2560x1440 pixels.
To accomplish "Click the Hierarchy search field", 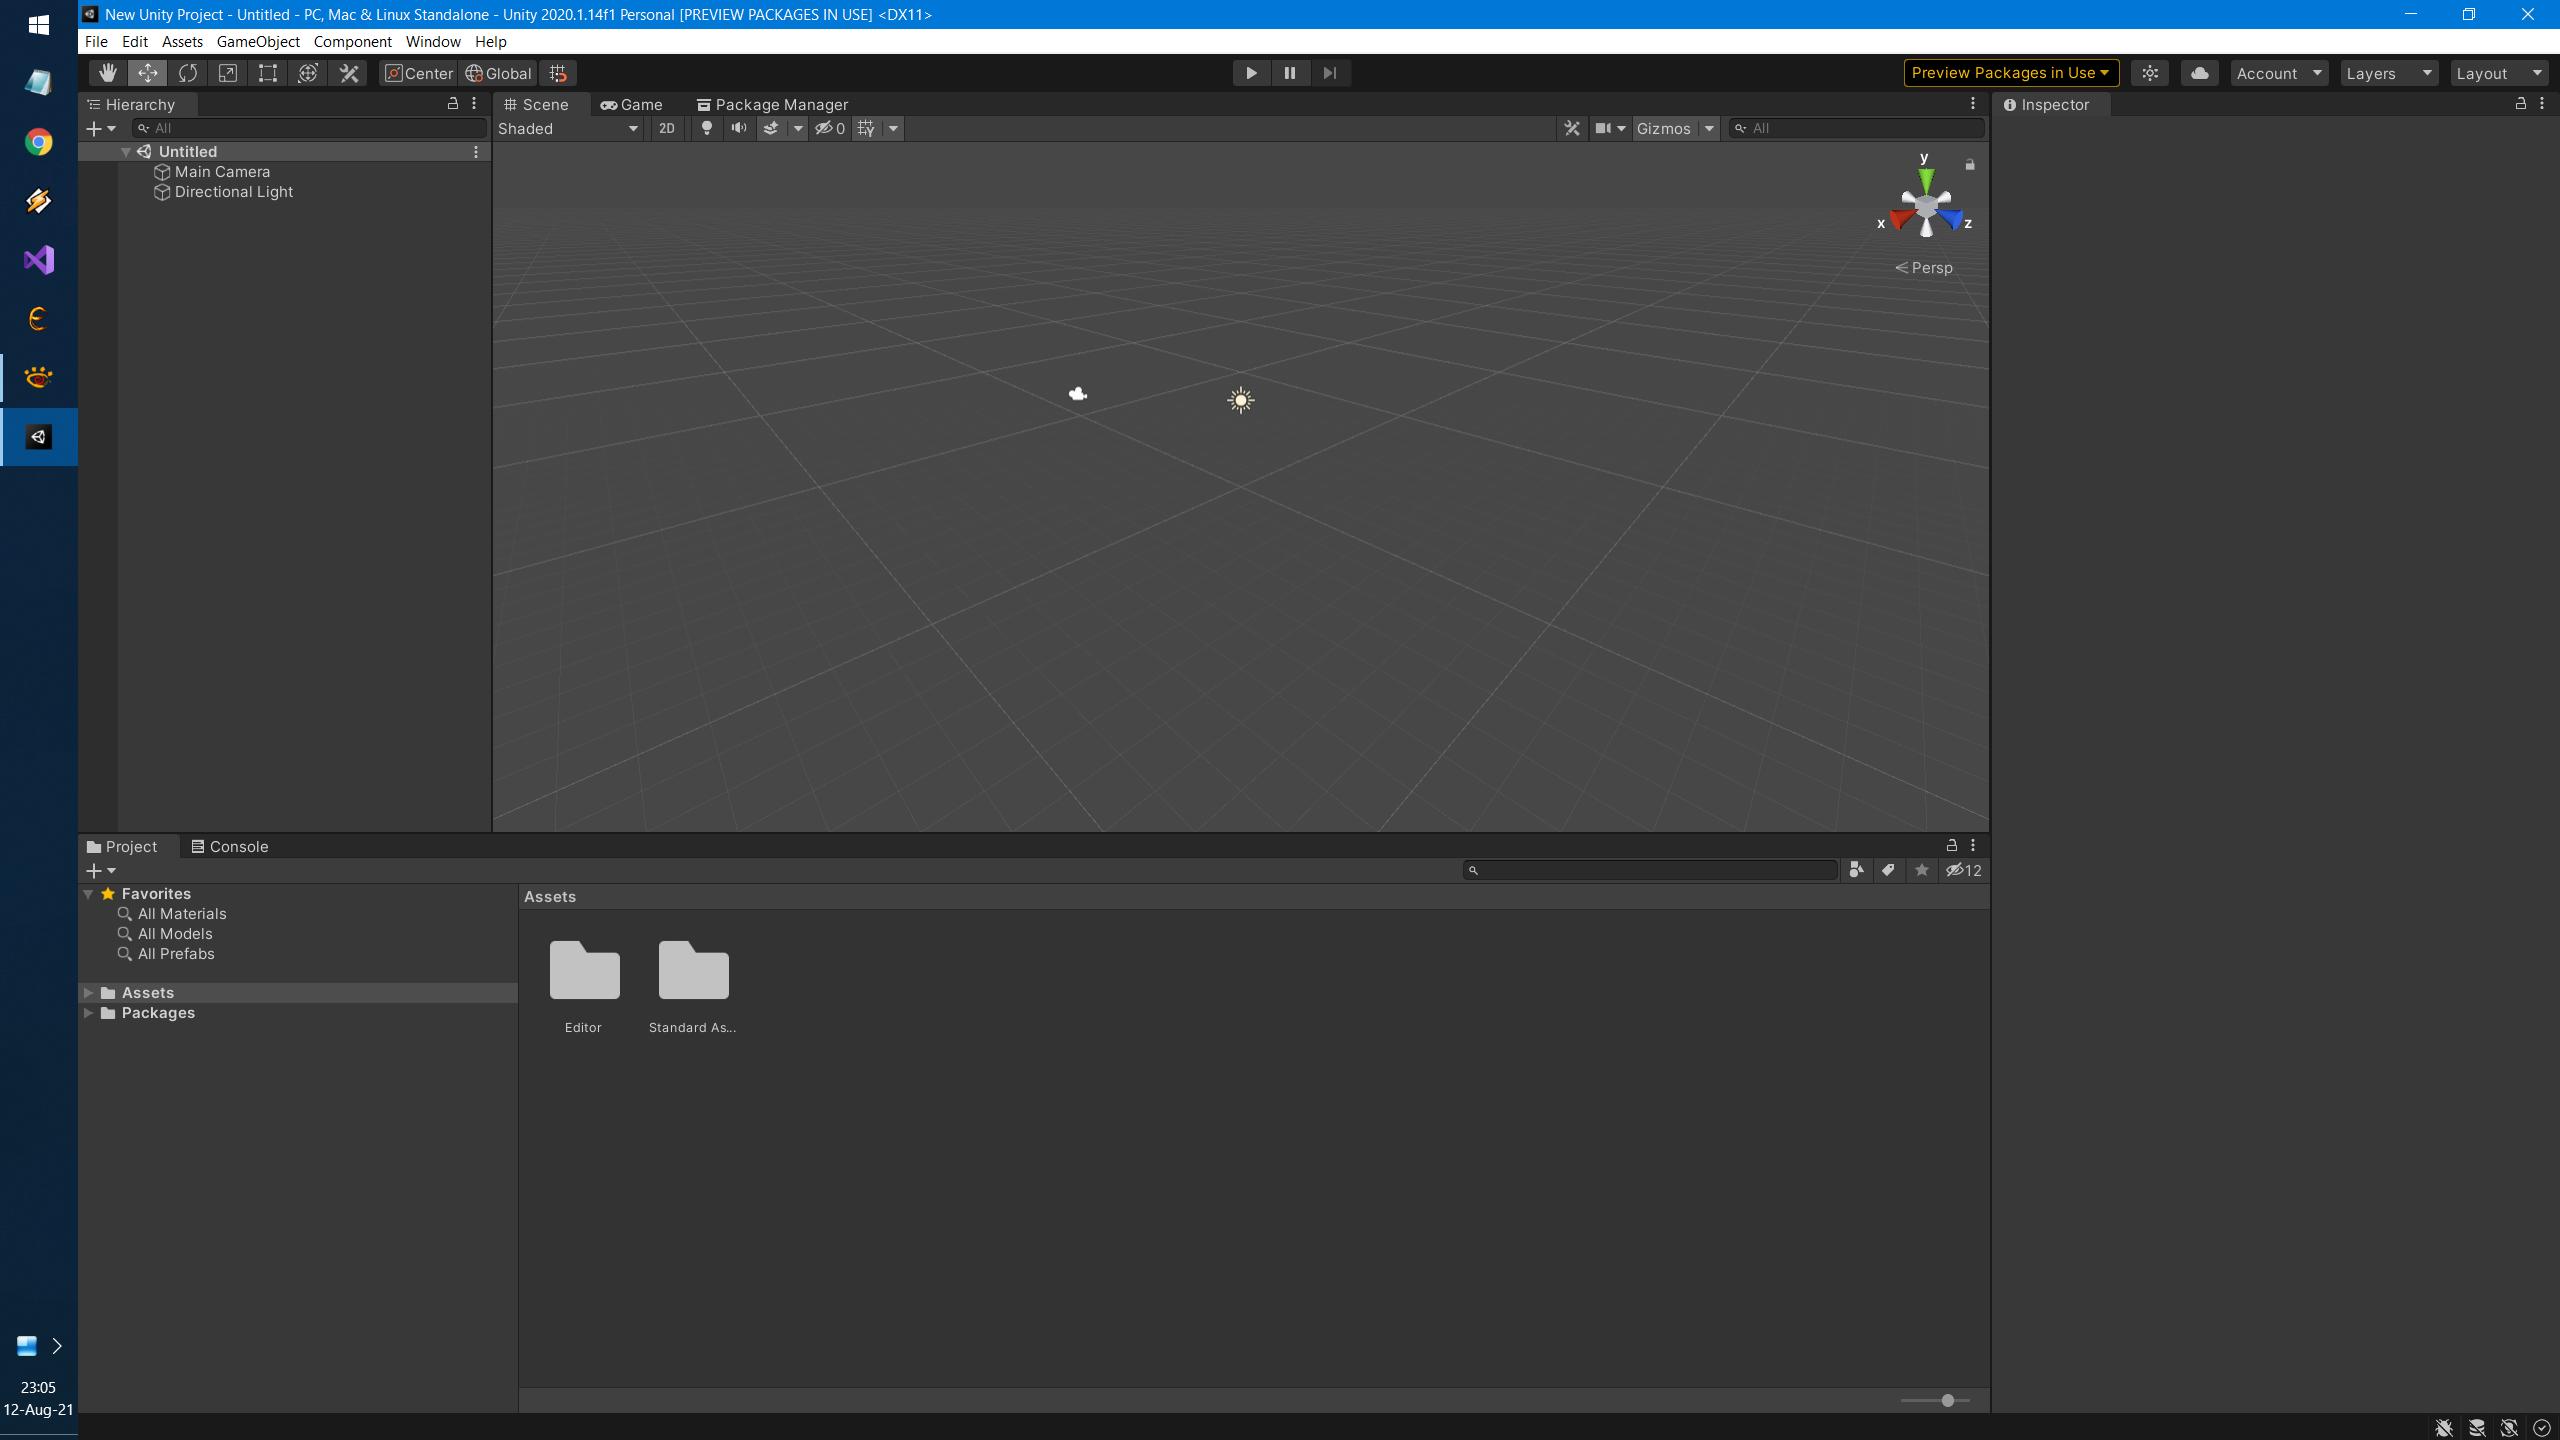I will [x=309, y=128].
